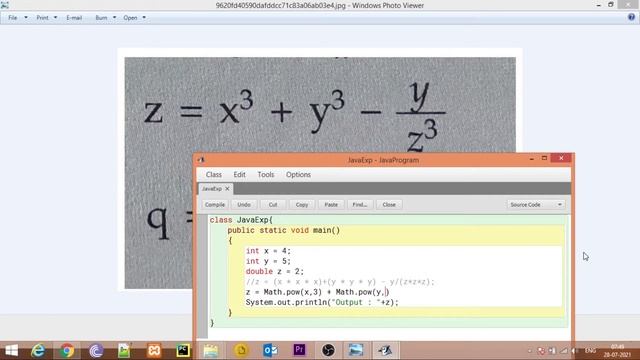Viewport: 640px width, 360px height.
Task: Open the Tools menu in BlueJ editor
Action: point(266,174)
